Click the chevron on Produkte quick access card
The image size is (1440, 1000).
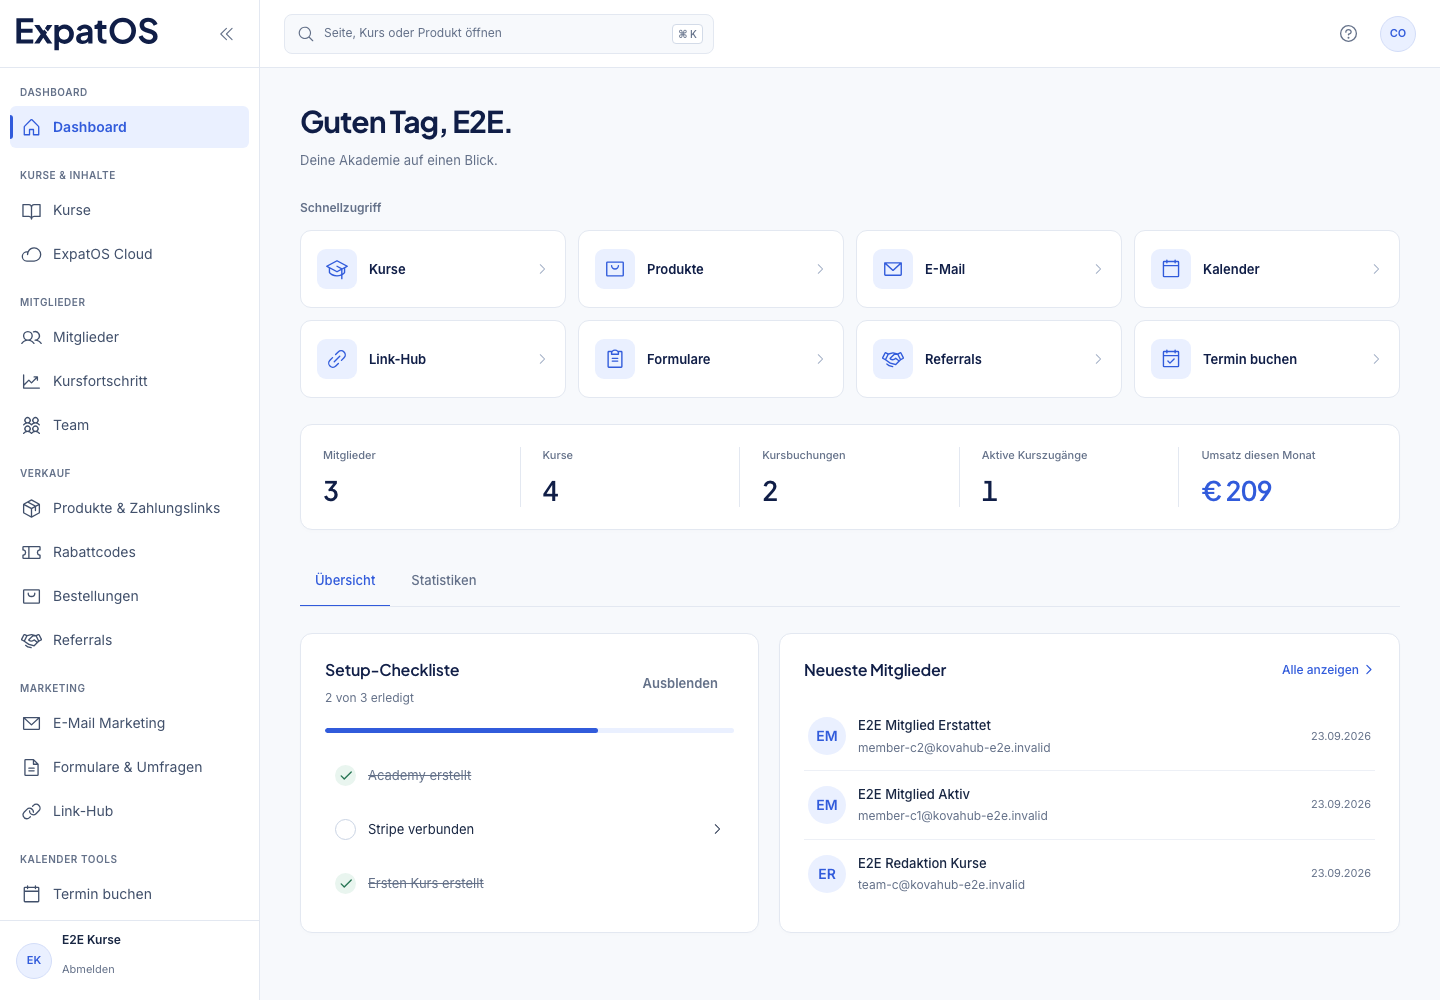click(x=820, y=269)
